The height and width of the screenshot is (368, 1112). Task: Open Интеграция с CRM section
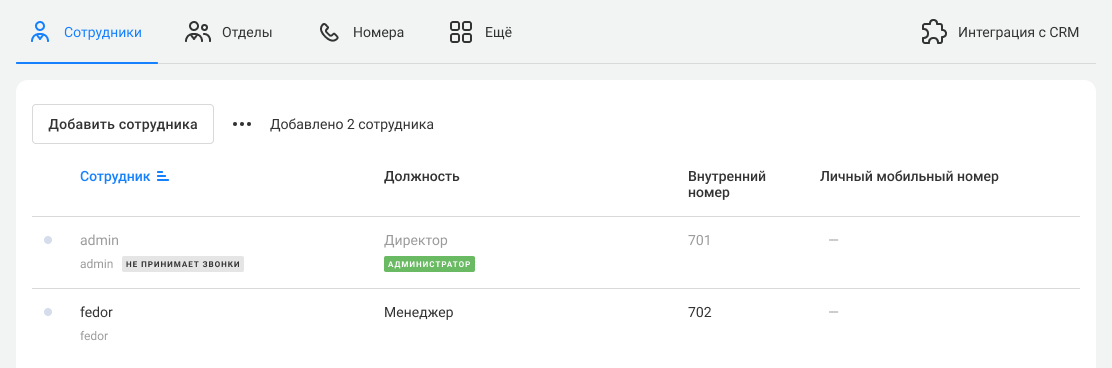1000,32
